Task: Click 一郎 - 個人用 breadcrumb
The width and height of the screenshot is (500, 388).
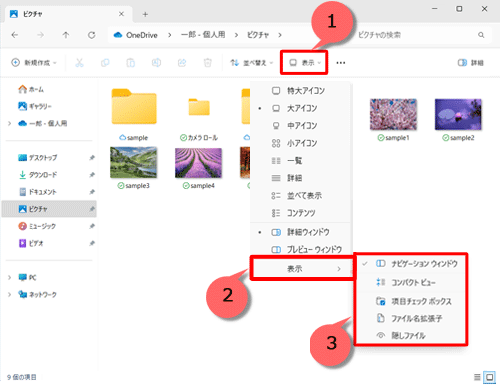Action: pos(203,35)
